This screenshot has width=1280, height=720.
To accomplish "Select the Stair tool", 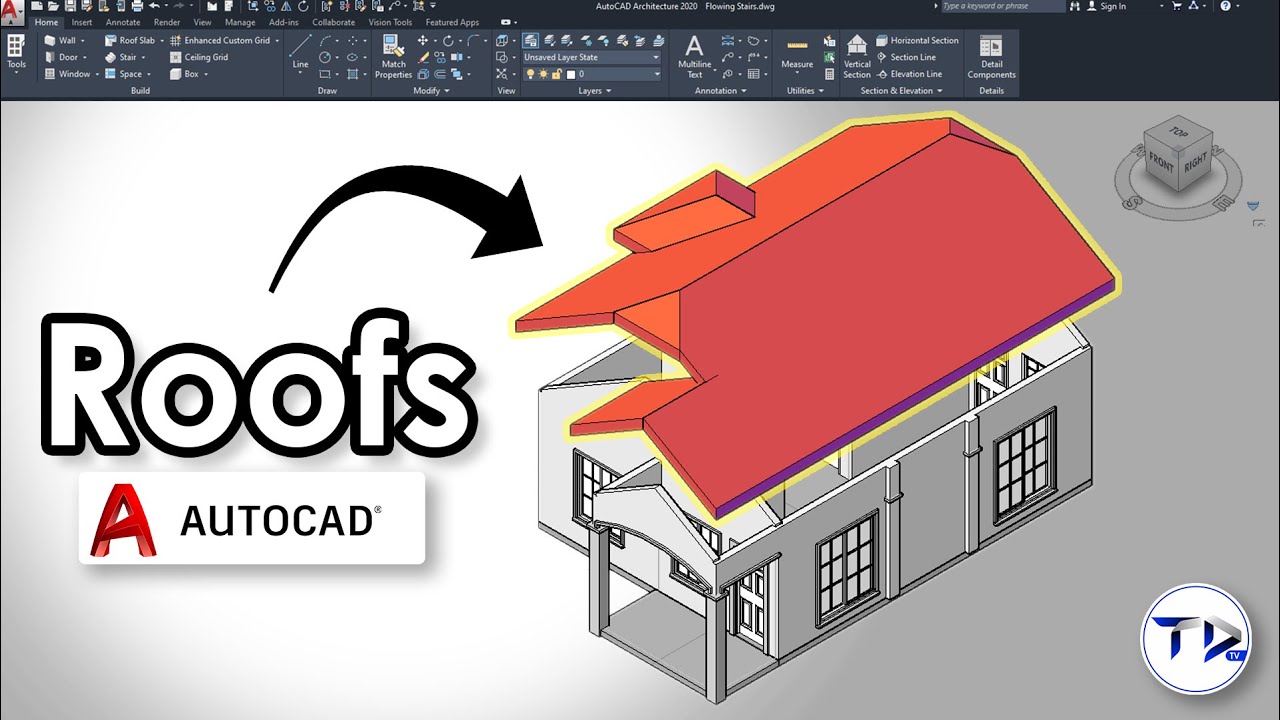I will tap(120, 57).
